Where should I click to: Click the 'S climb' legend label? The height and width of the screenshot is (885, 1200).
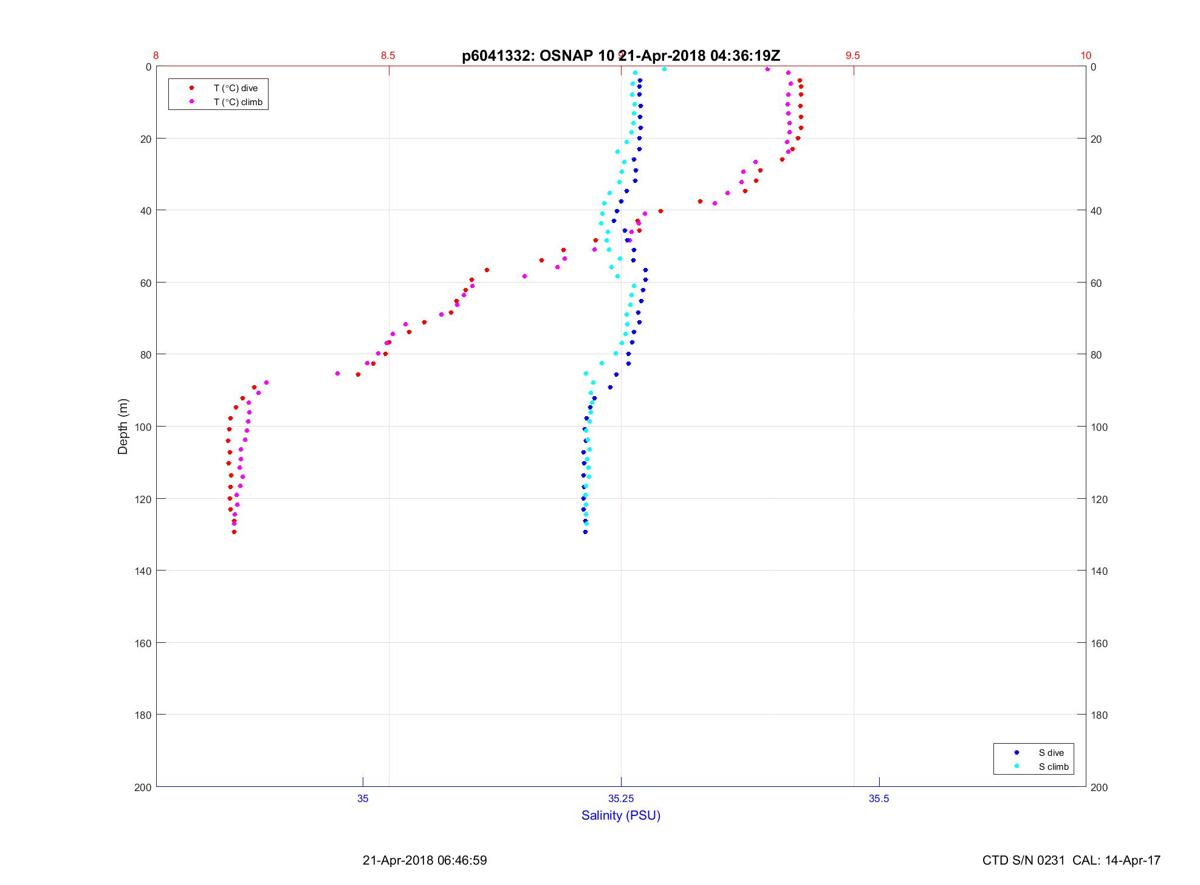[x=1054, y=767]
